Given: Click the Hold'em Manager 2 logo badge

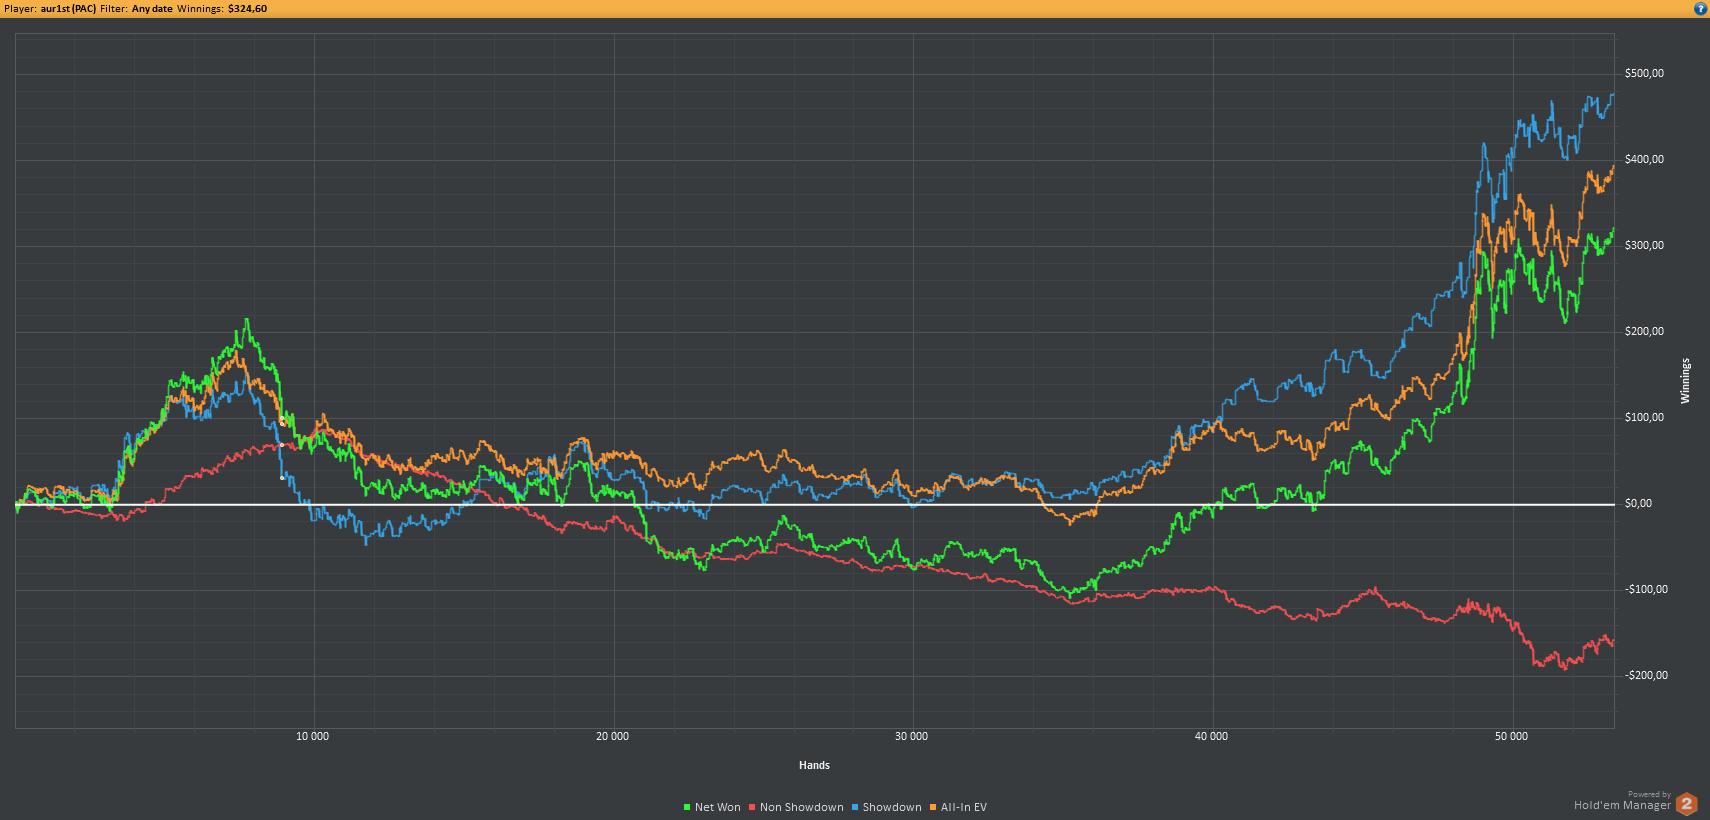Looking at the screenshot, I should coord(1687,803).
